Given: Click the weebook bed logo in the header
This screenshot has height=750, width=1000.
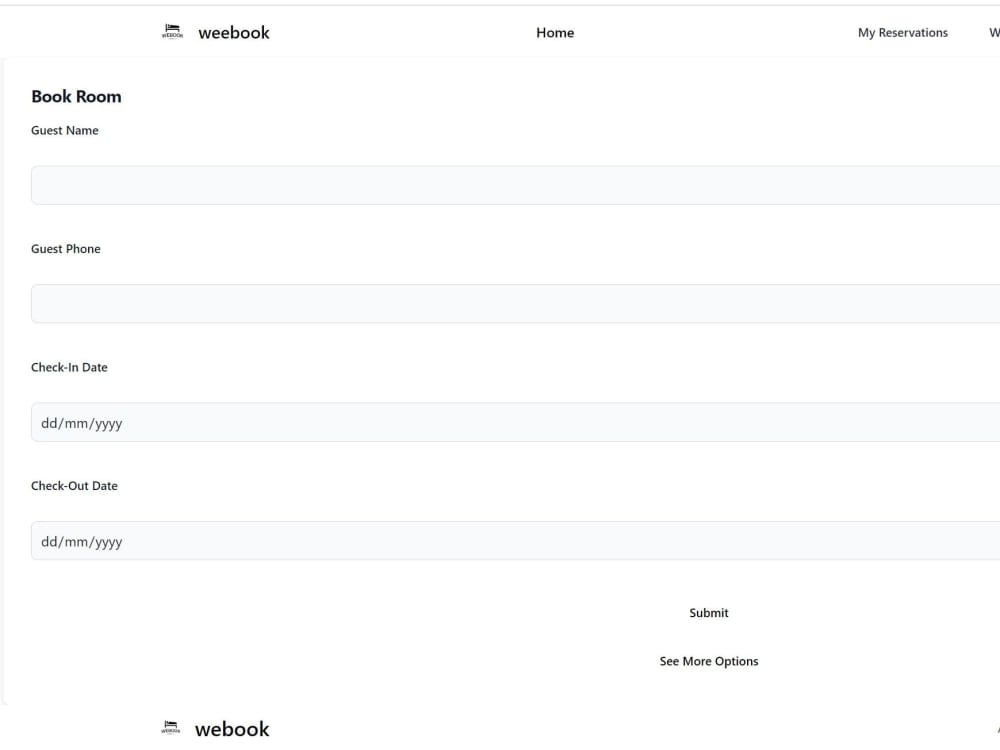Looking at the screenshot, I should [x=171, y=31].
